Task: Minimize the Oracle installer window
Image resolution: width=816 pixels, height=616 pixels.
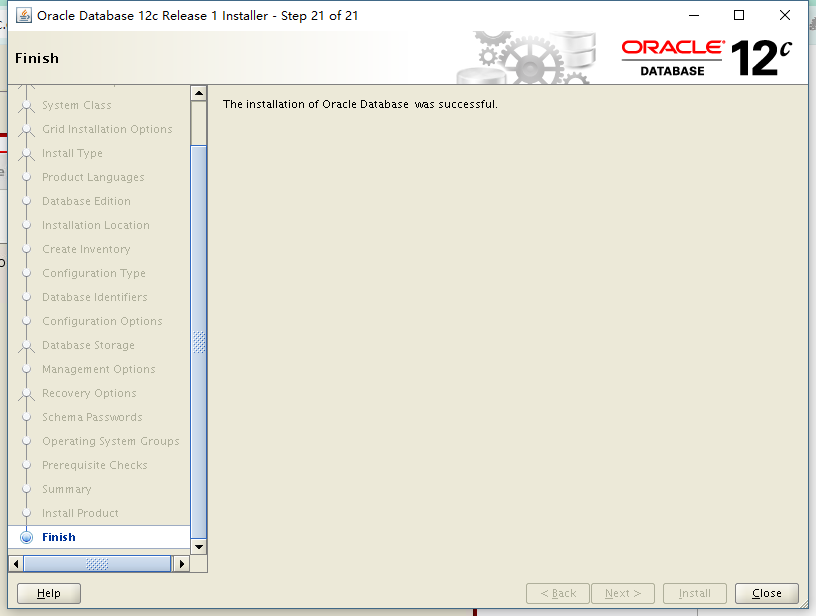Action: click(x=694, y=16)
